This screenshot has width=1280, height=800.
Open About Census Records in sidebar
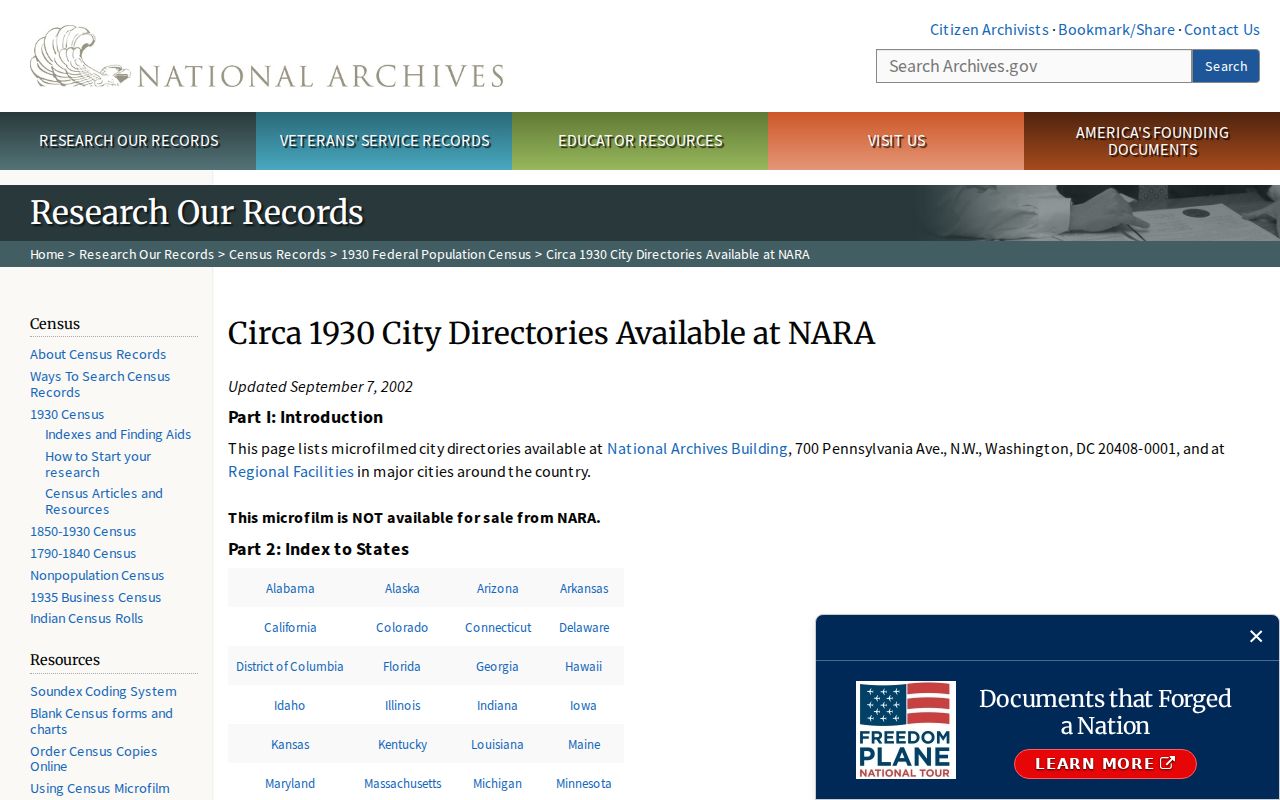98,354
